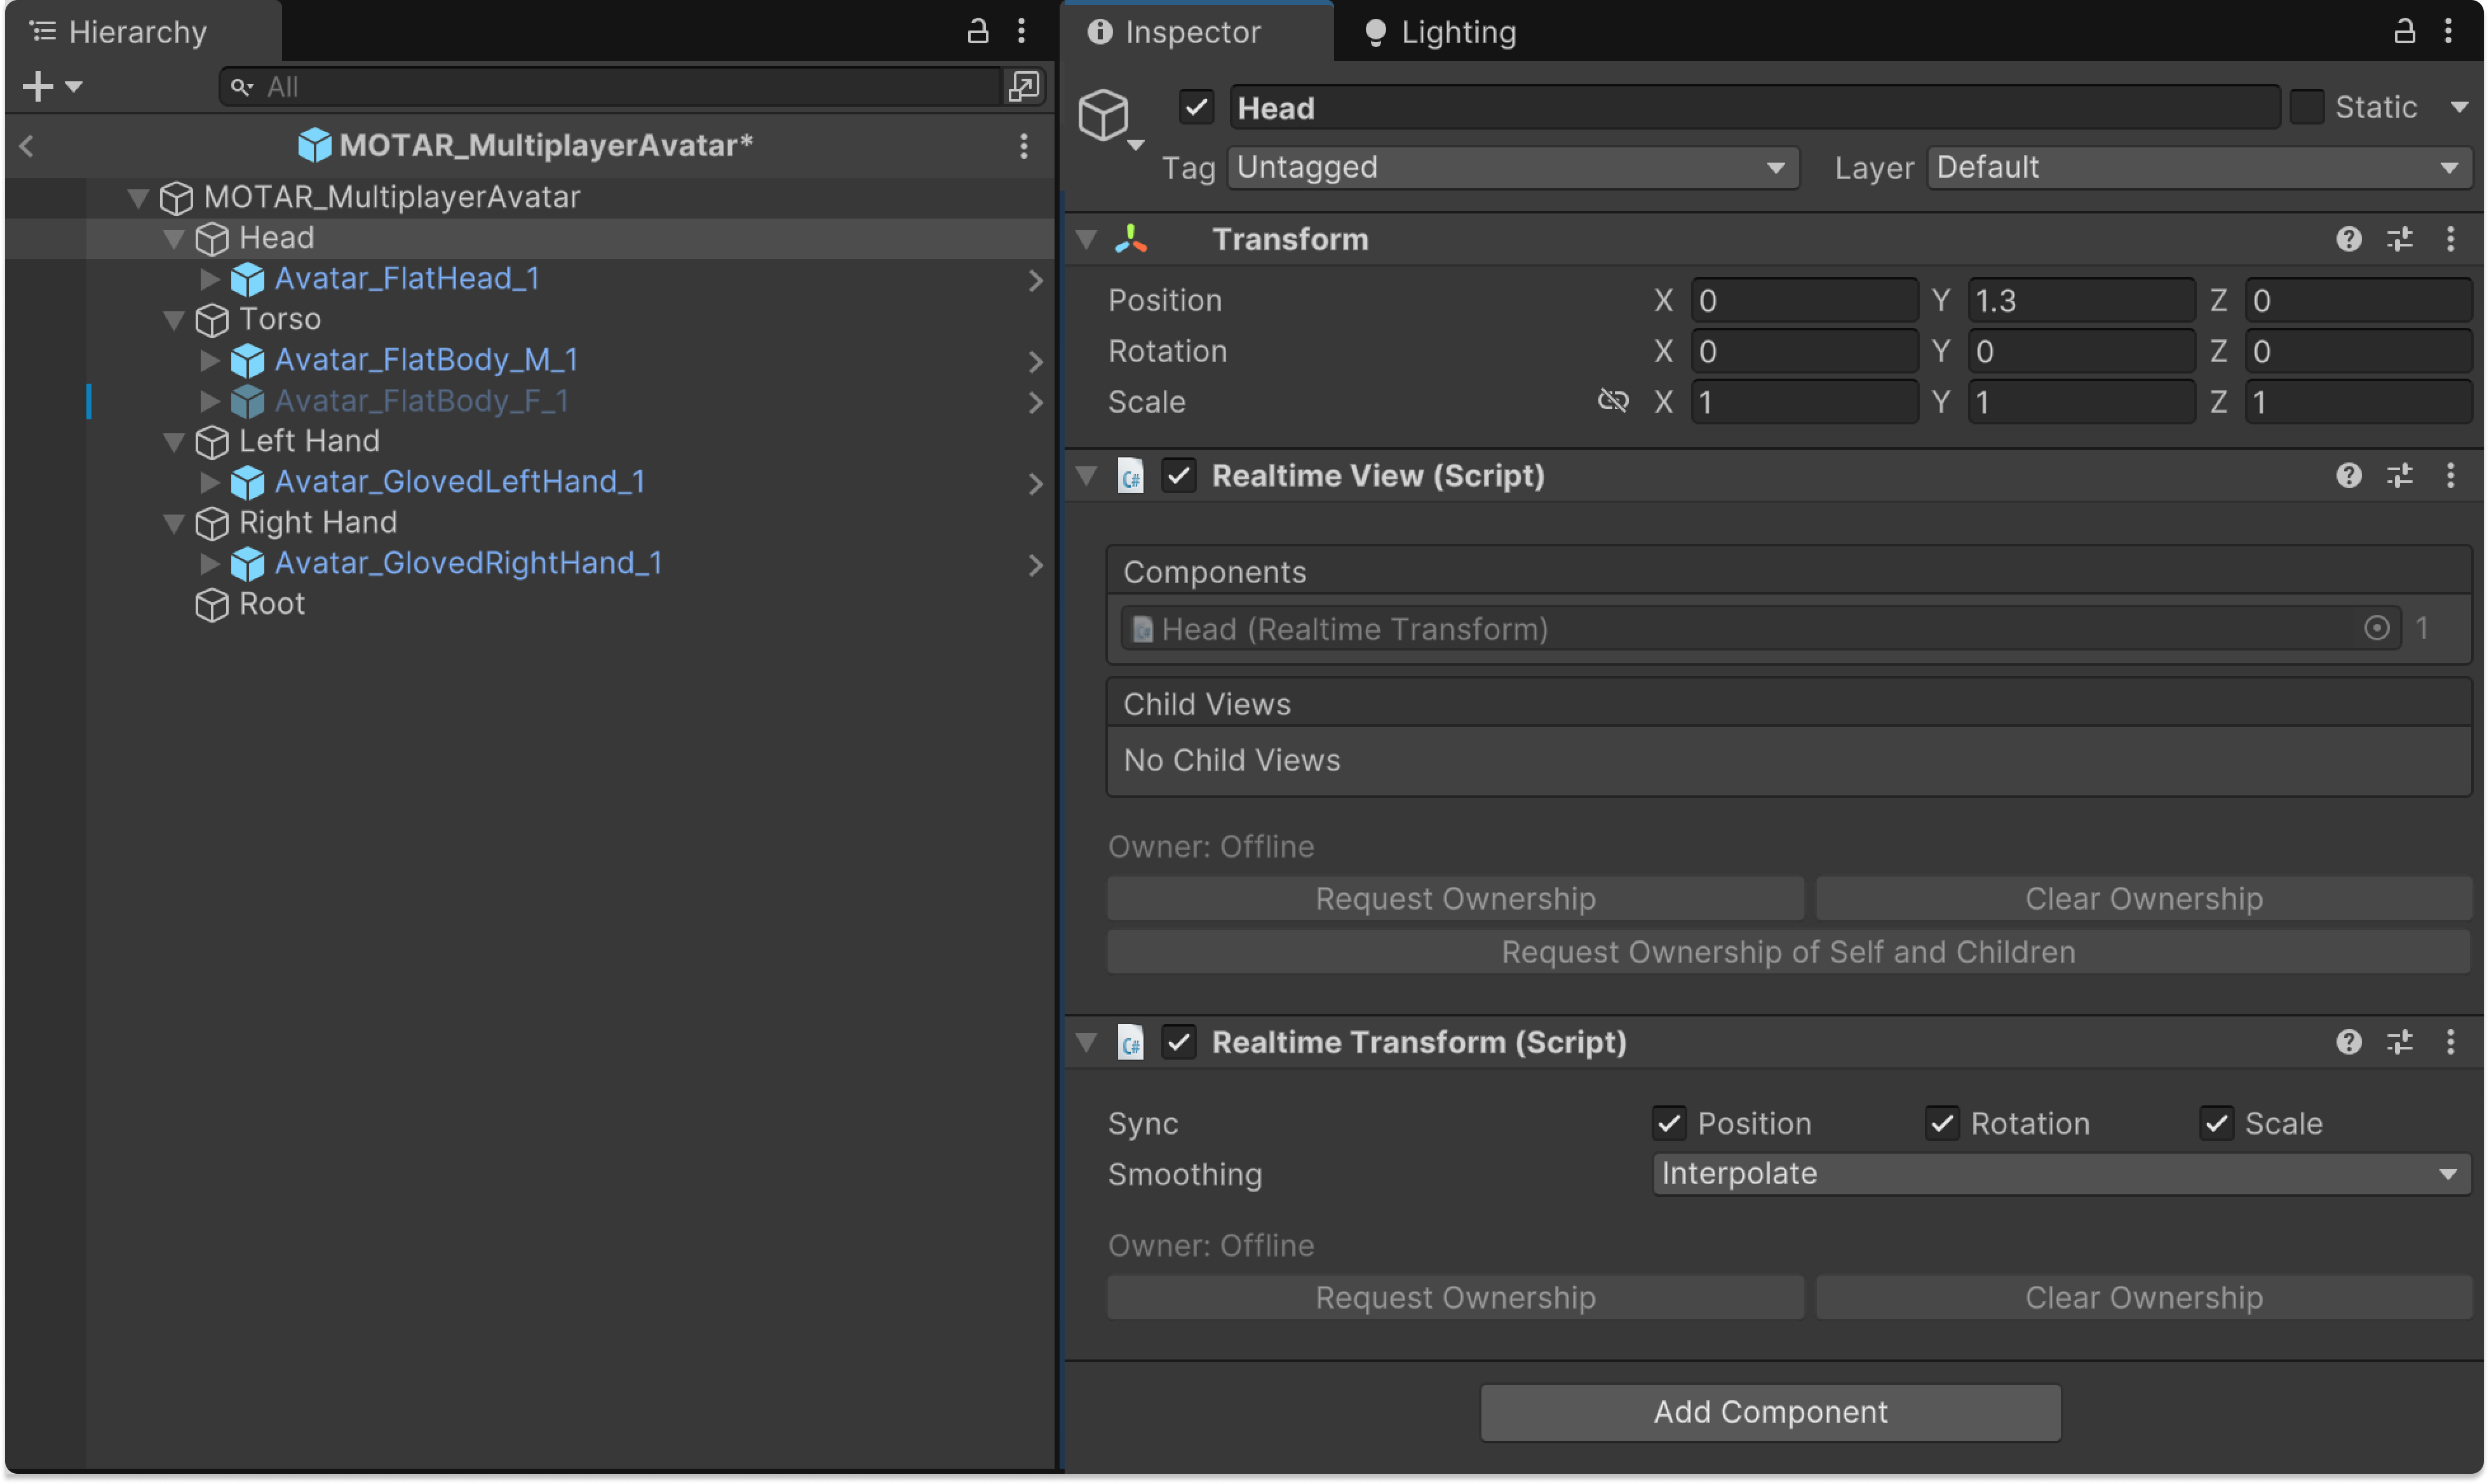The height and width of the screenshot is (1484, 2489).
Task: Open the scene search picker icon in Hierarchy
Action: [1023, 87]
